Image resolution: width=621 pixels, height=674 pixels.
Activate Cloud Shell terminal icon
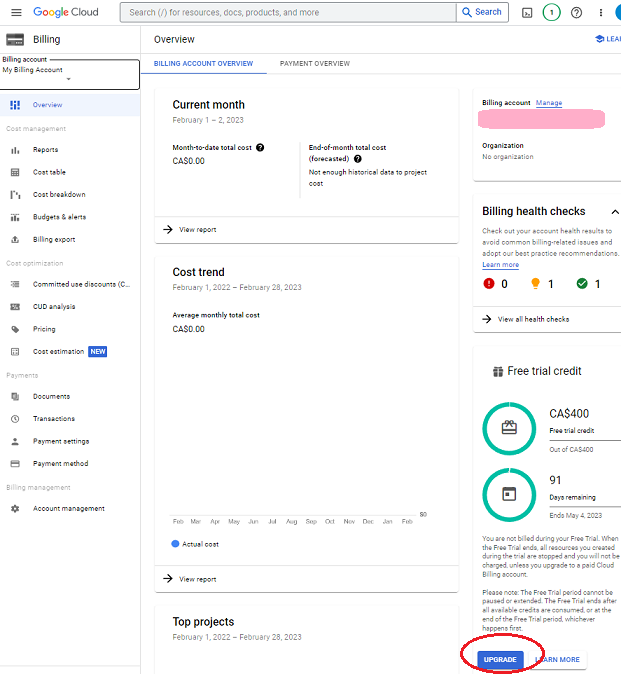point(527,12)
